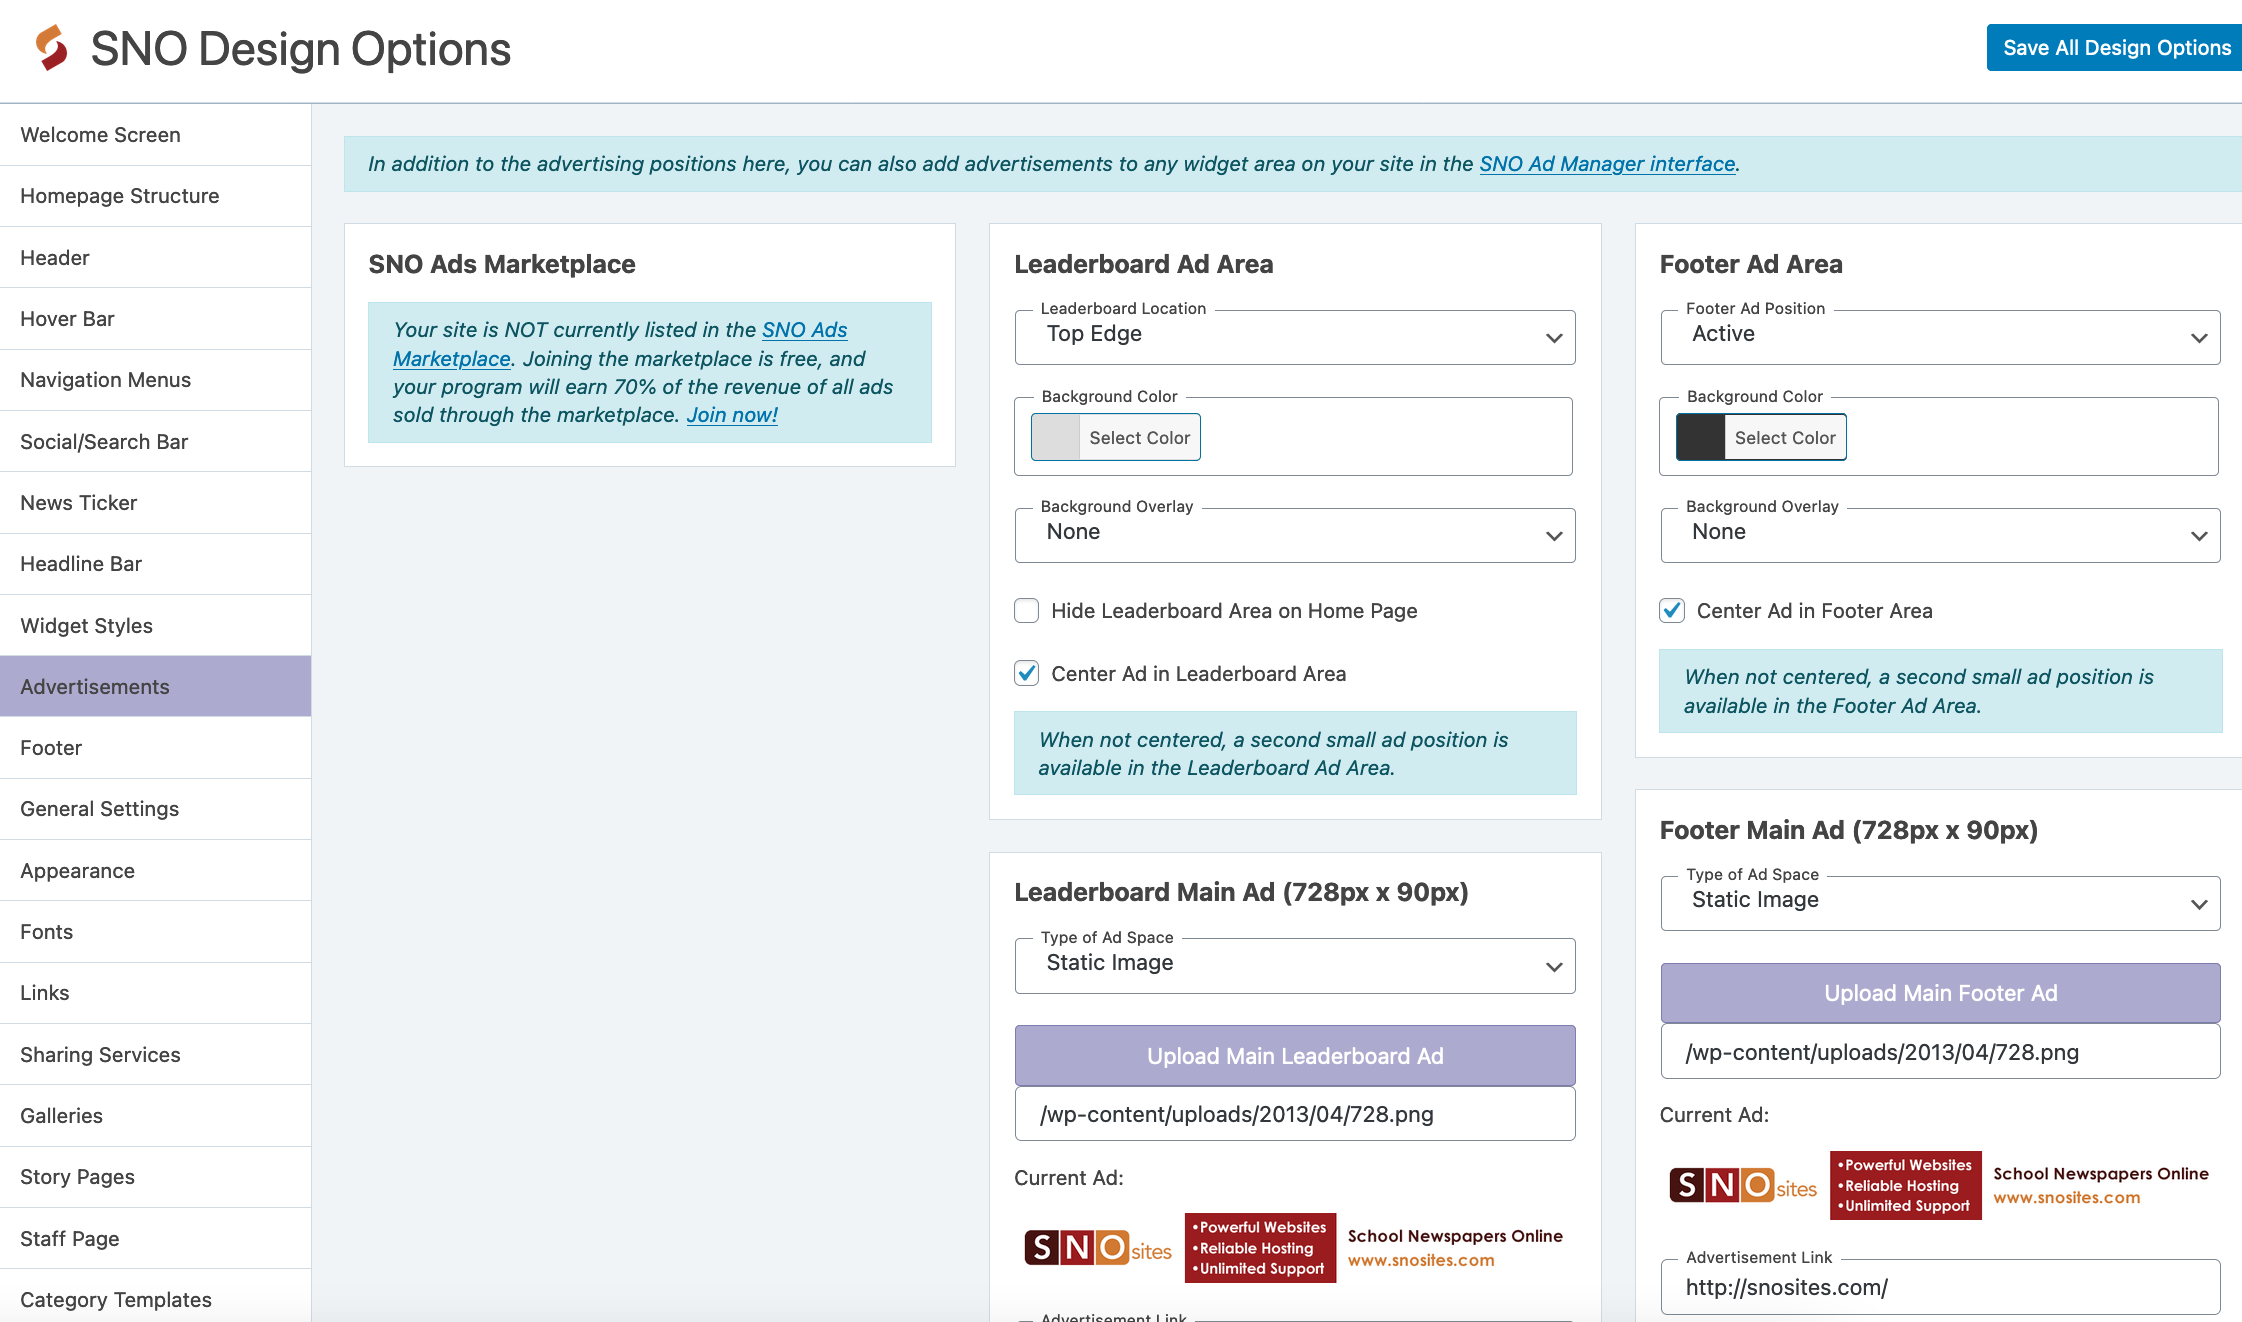Viewport: 2242px width, 1322px height.
Task: Open the Welcome Screen section
Action: 155,135
